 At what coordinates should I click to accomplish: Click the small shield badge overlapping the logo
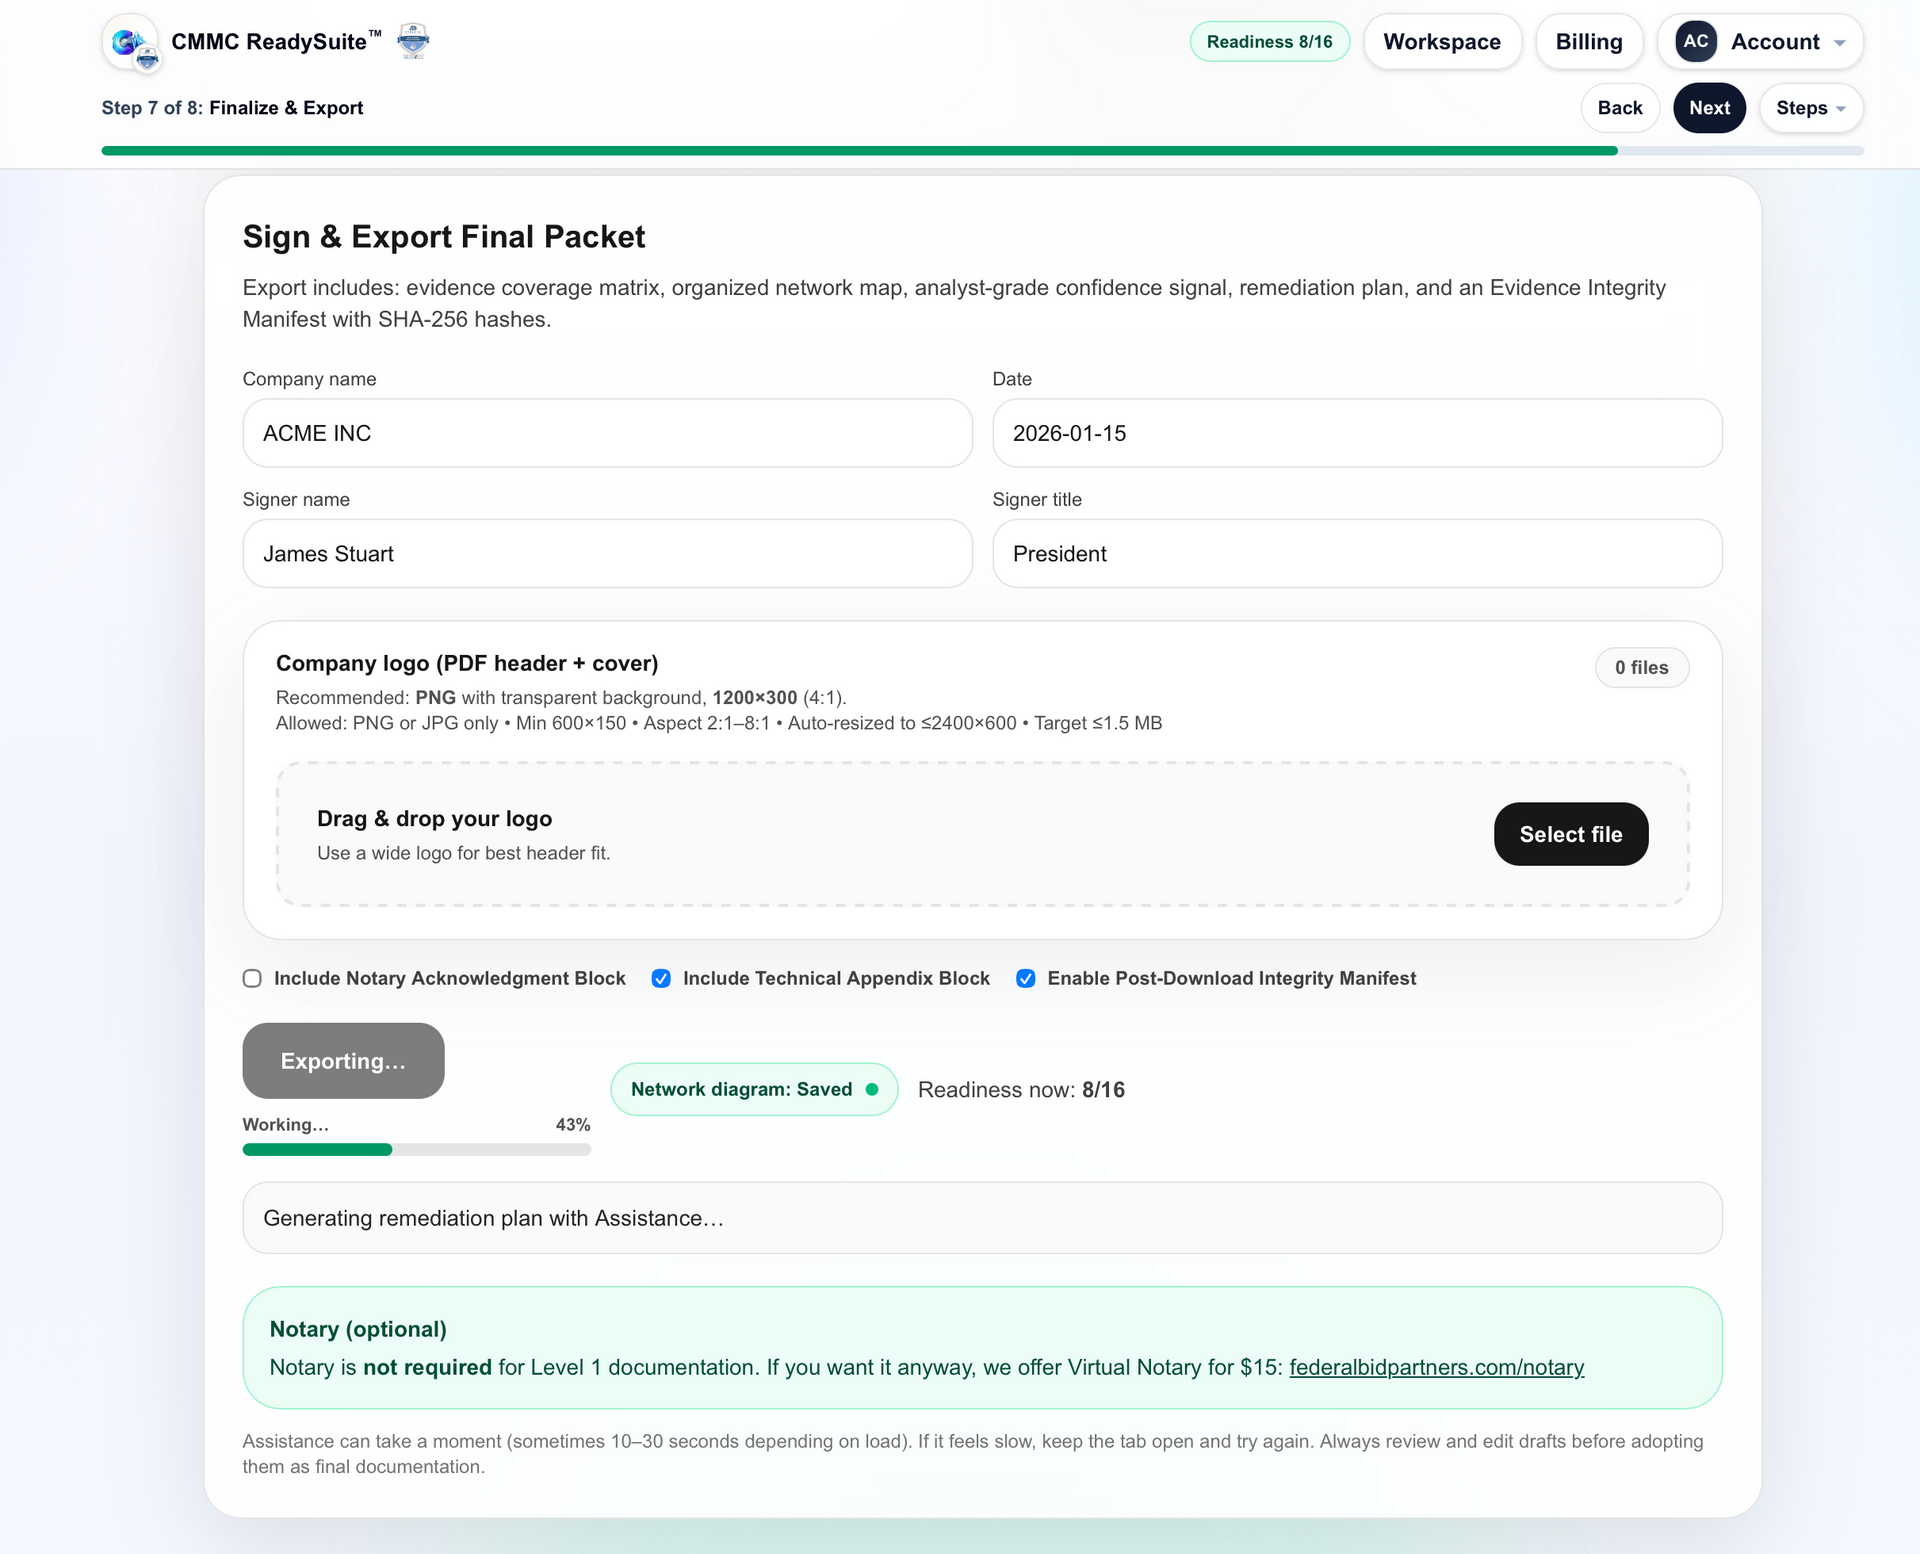tap(148, 60)
